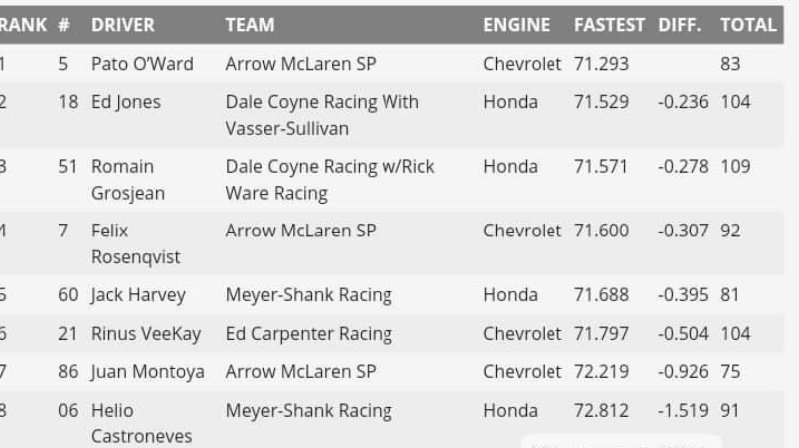Open Felix Rosenqvist's driver entry
Image resolution: width=799 pixels, height=448 pixels.
point(135,243)
